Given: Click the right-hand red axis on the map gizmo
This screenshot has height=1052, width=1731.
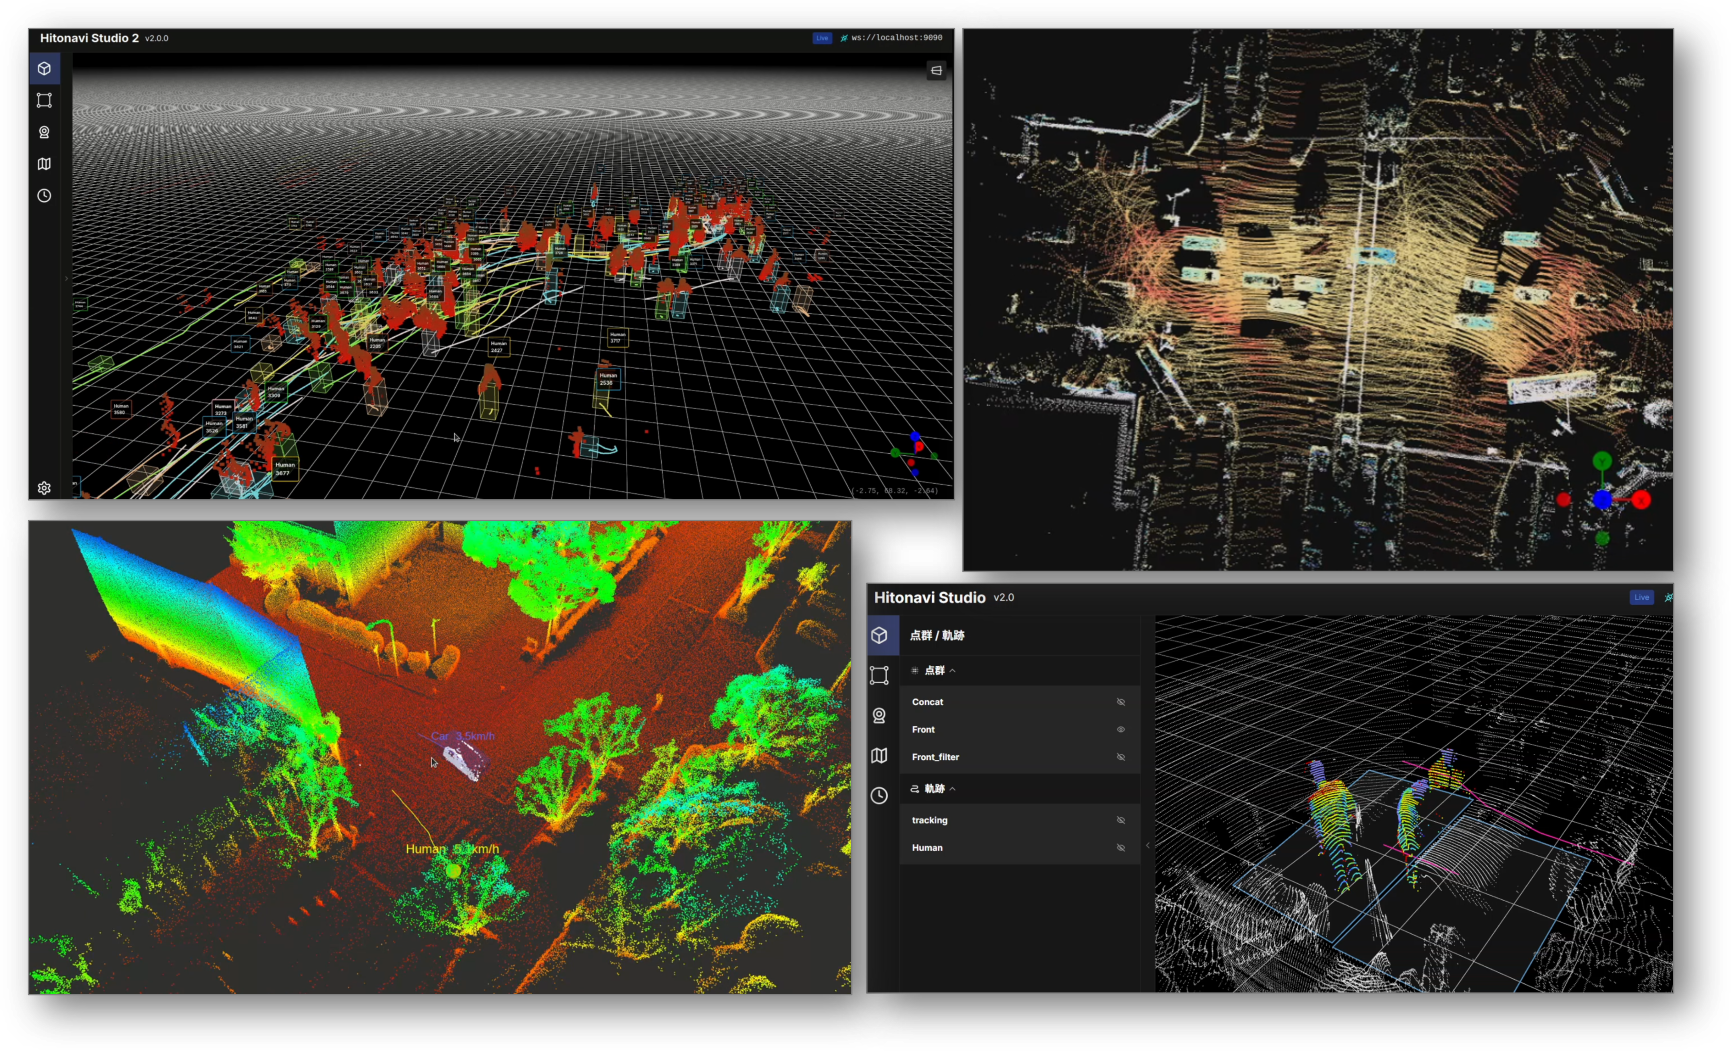Looking at the screenshot, I should [x=1641, y=500].
